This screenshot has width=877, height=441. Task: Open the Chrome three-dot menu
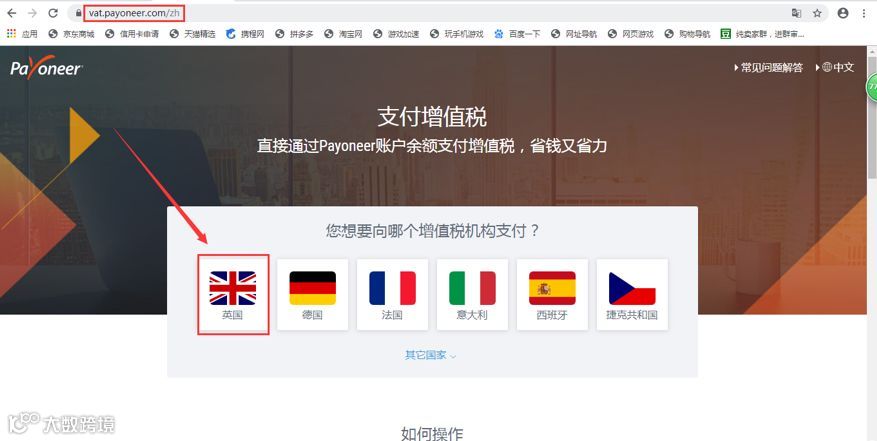[x=864, y=13]
